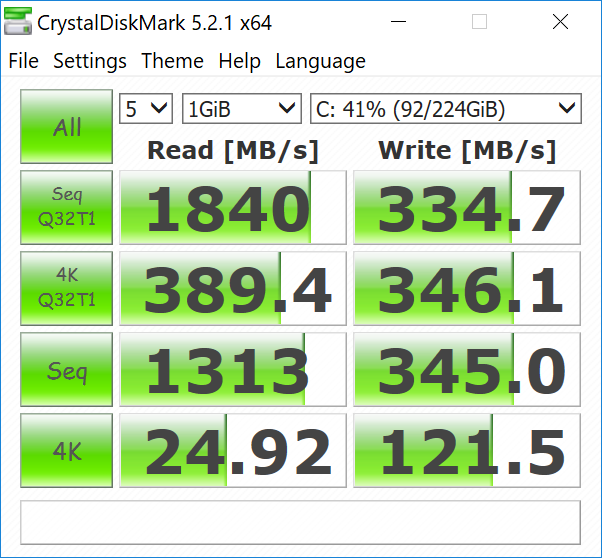This screenshot has height=558, width=602.
Task: Expand the test count dropdown showing 5
Action: point(146,109)
